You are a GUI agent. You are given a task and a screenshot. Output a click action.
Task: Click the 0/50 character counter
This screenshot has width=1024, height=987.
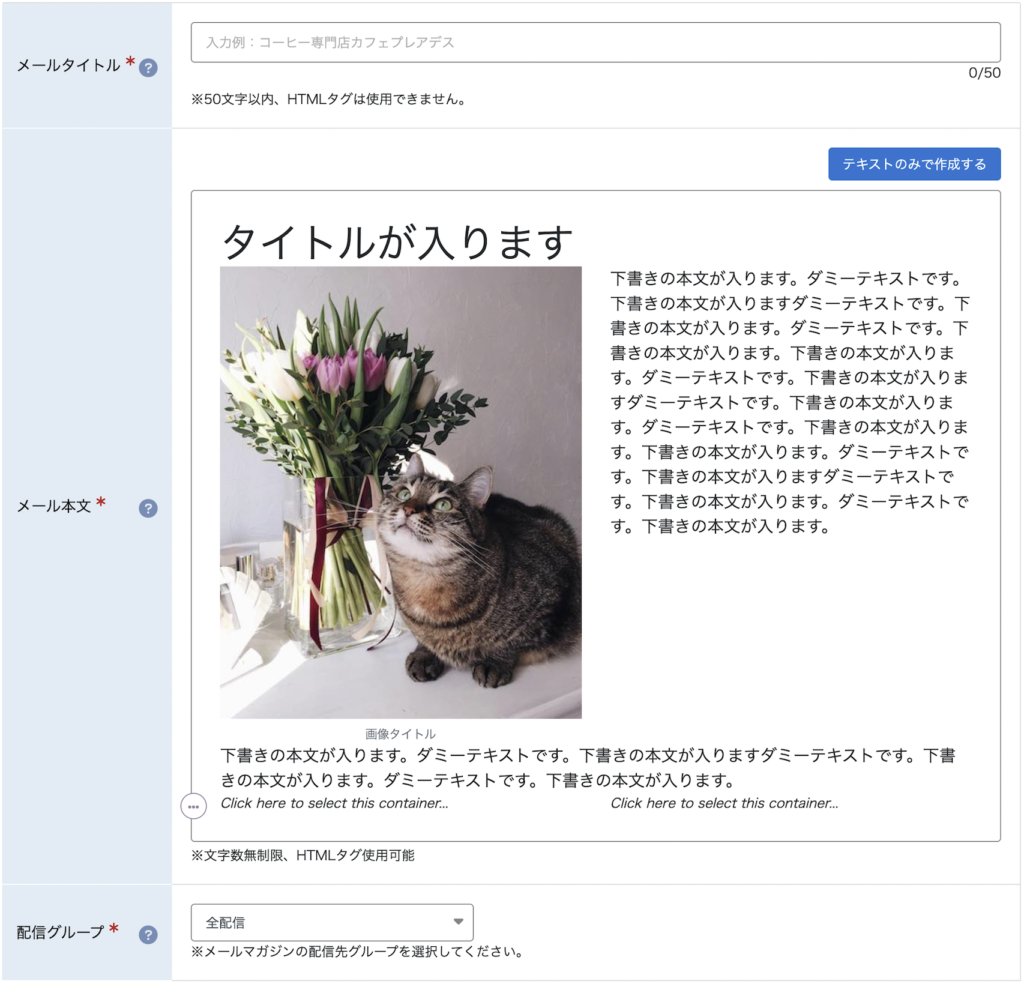coord(984,73)
